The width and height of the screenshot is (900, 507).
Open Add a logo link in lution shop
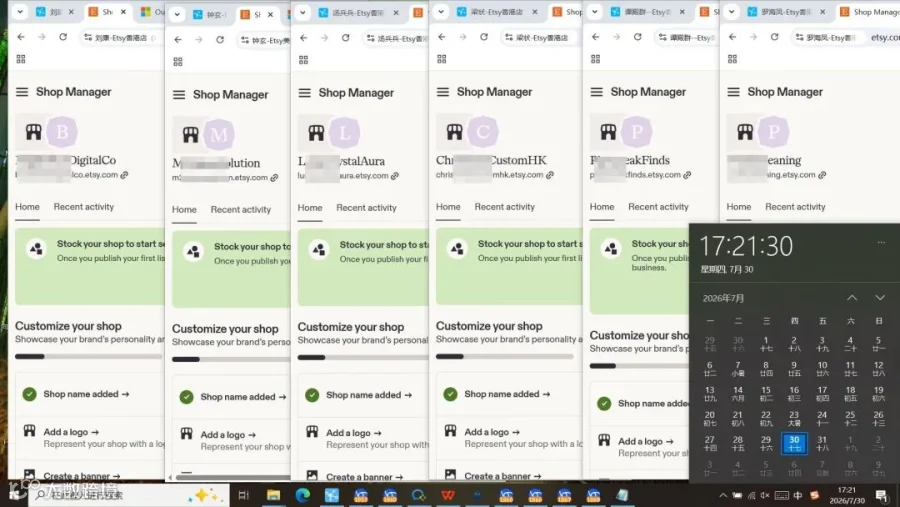[228, 435]
